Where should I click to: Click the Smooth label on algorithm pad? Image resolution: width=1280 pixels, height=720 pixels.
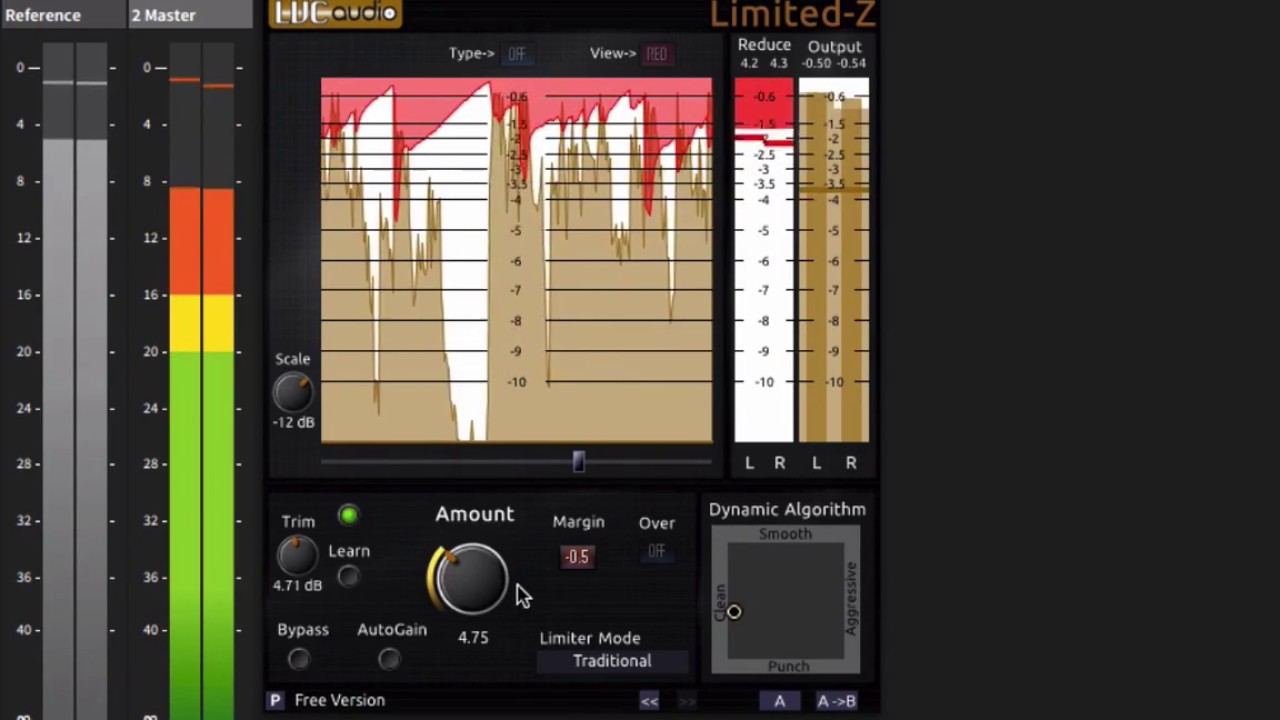[785, 534]
